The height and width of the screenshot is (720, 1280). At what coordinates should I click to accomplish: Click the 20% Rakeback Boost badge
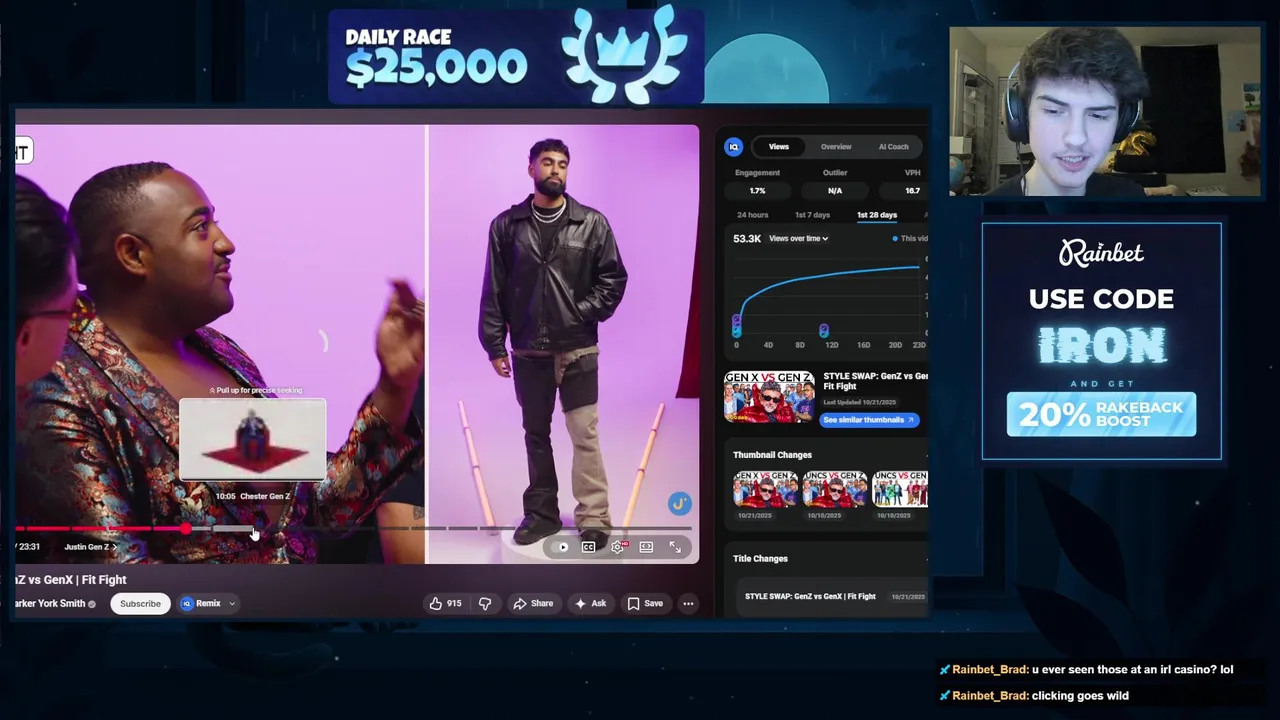[x=1101, y=414]
